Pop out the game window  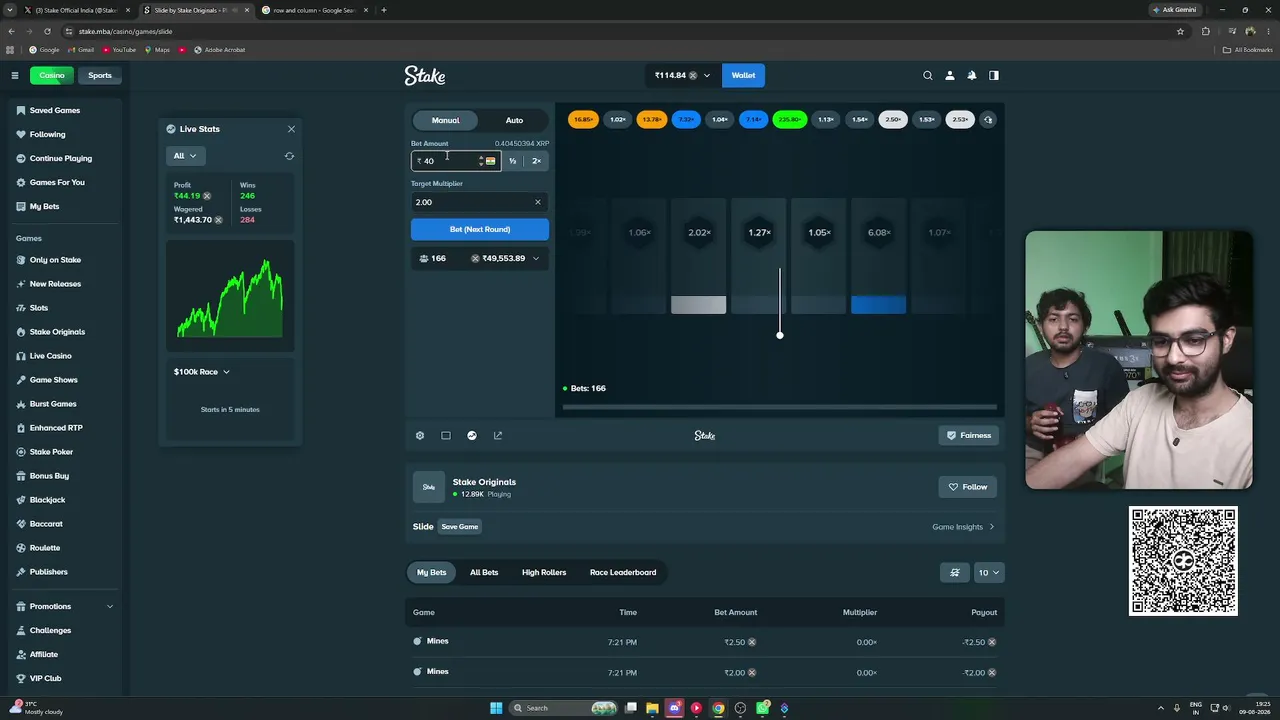(x=498, y=436)
